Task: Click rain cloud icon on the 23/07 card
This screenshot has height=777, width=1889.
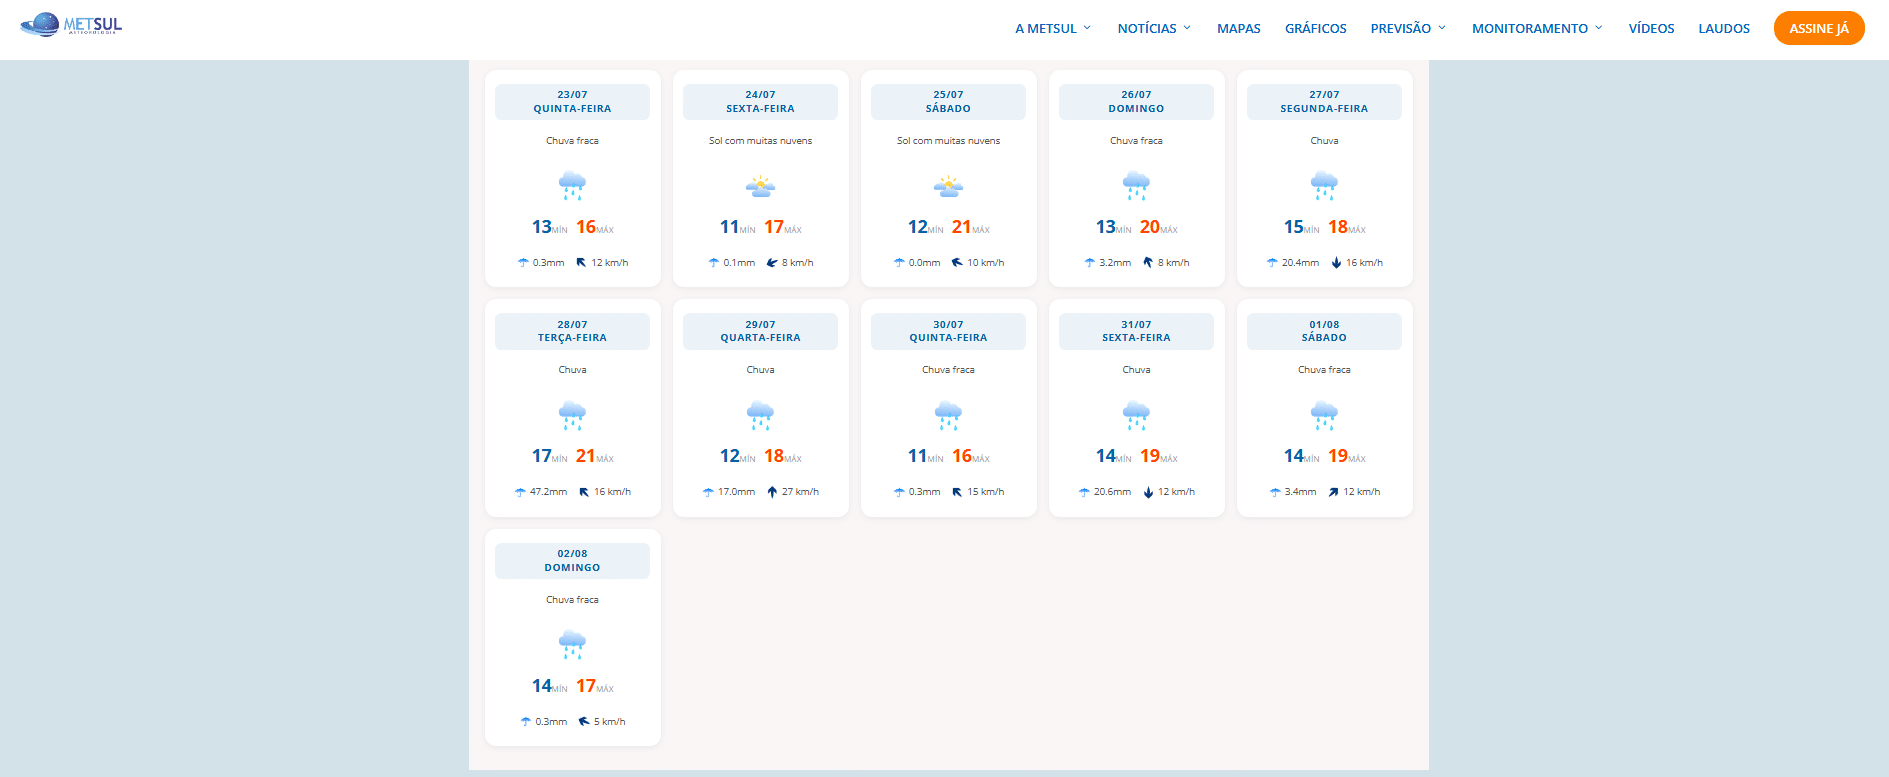Action: [x=572, y=185]
